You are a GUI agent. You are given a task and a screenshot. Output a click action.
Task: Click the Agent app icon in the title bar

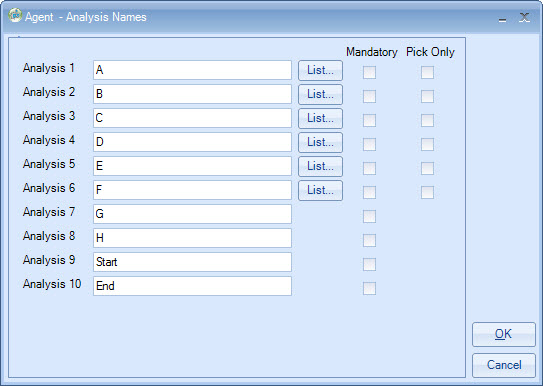point(15,16)
